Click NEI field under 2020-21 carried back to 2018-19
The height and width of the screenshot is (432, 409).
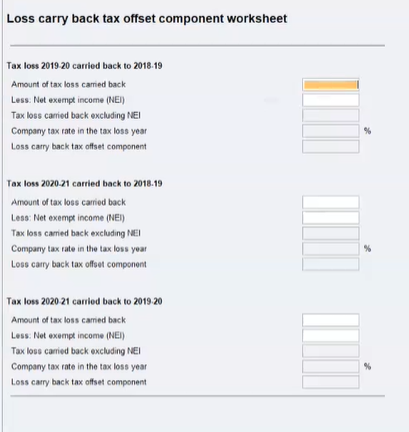point(331,218)
